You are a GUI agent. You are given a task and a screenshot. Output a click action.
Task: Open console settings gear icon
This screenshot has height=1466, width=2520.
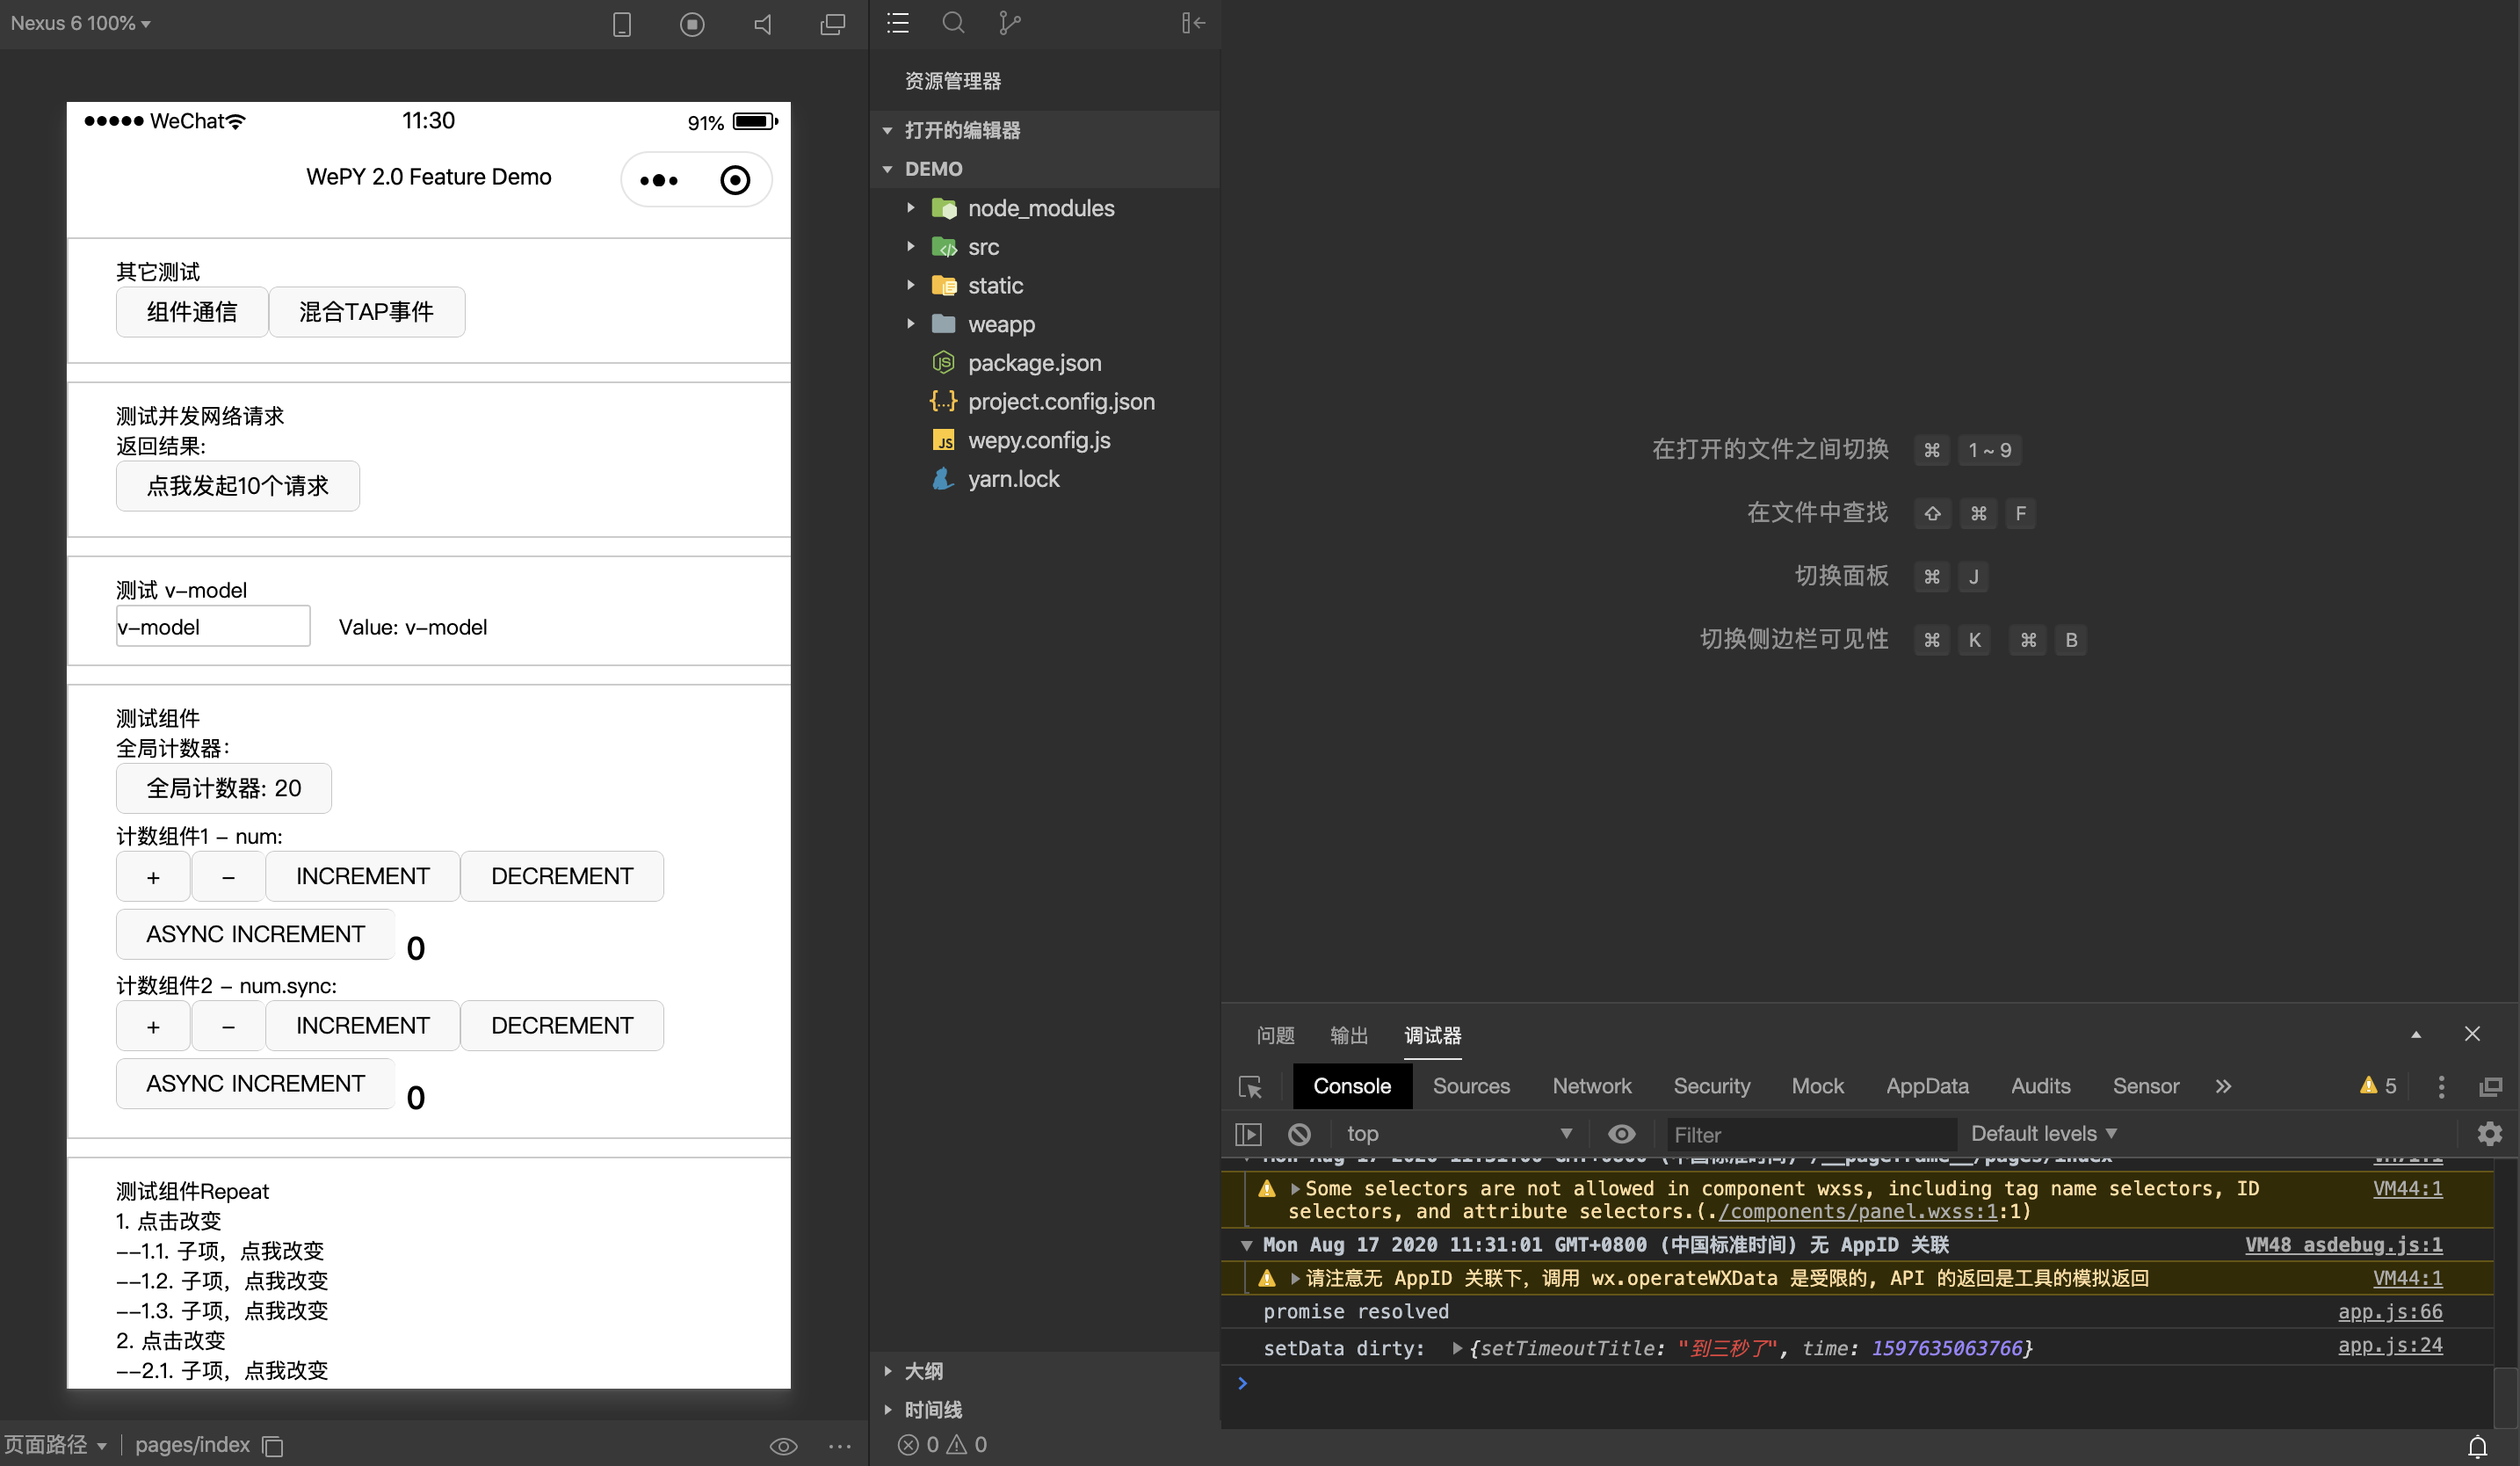tap(2489, 1134)
